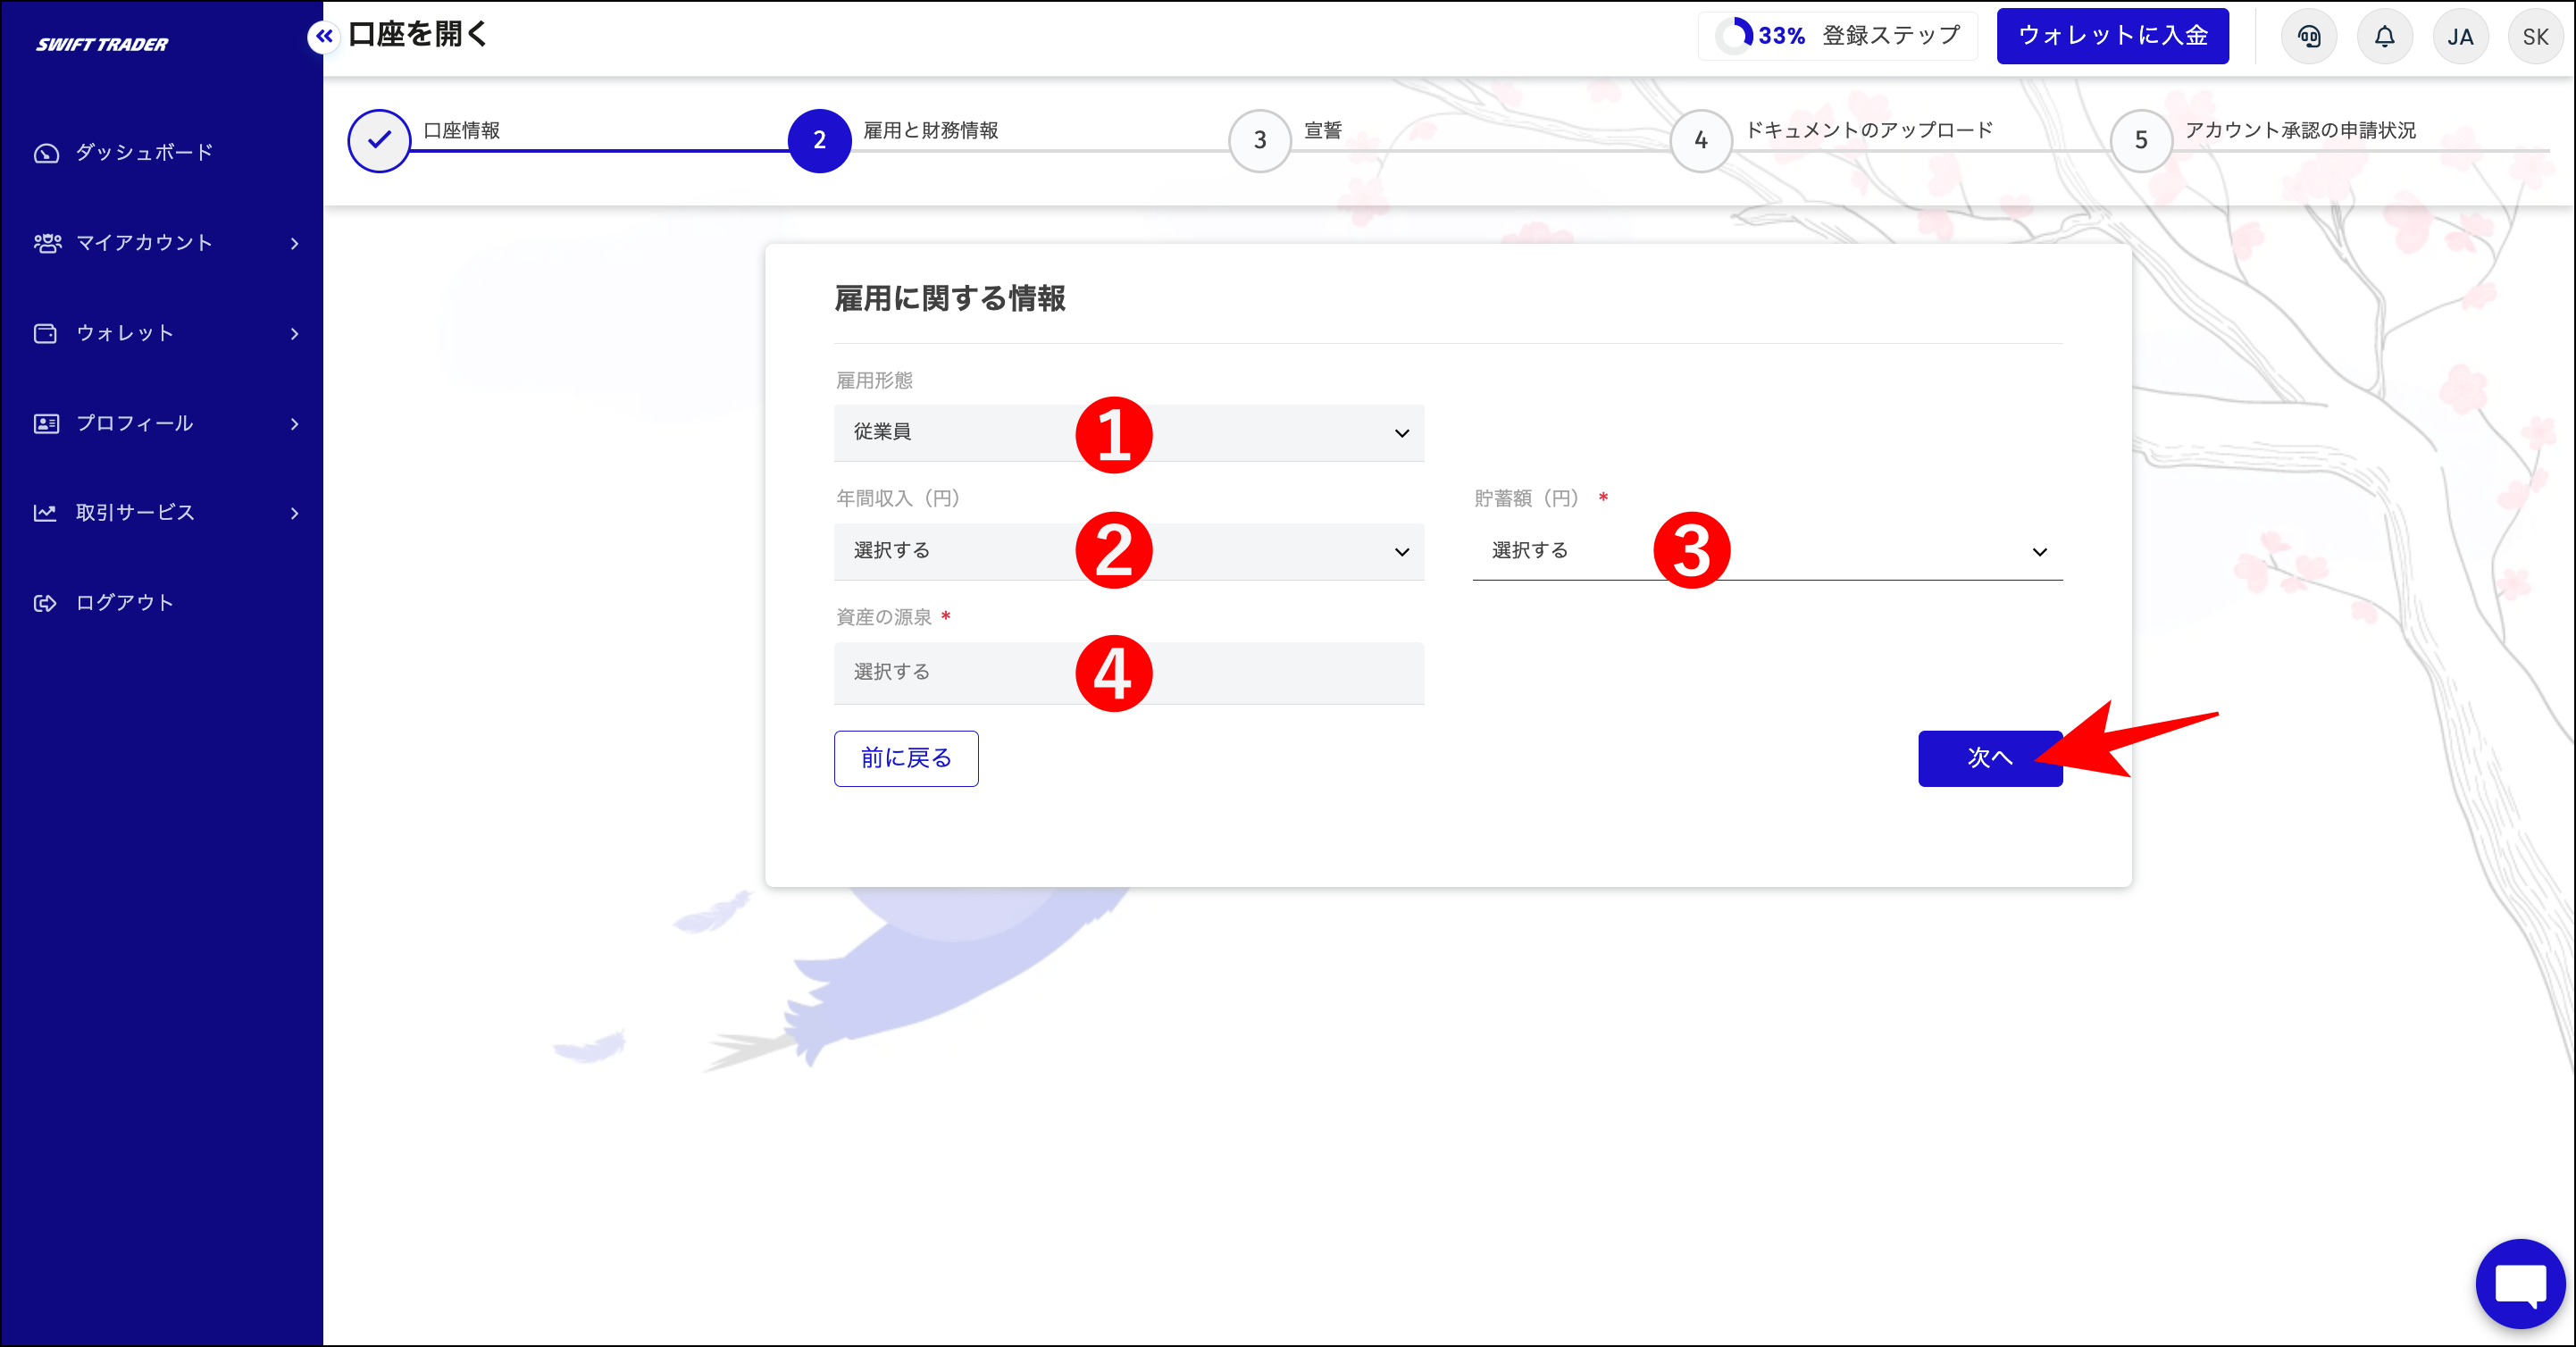Click 次へ button
This screenshot has height=1347, width=2576.
(1988, 758)
